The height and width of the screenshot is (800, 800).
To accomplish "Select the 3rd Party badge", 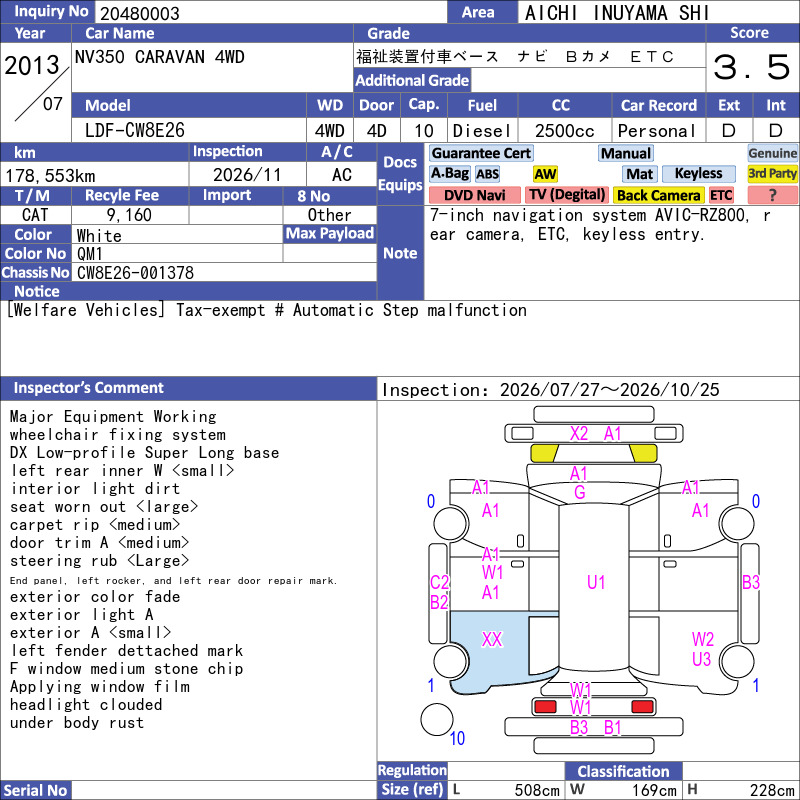I will (x=772, y=174).
